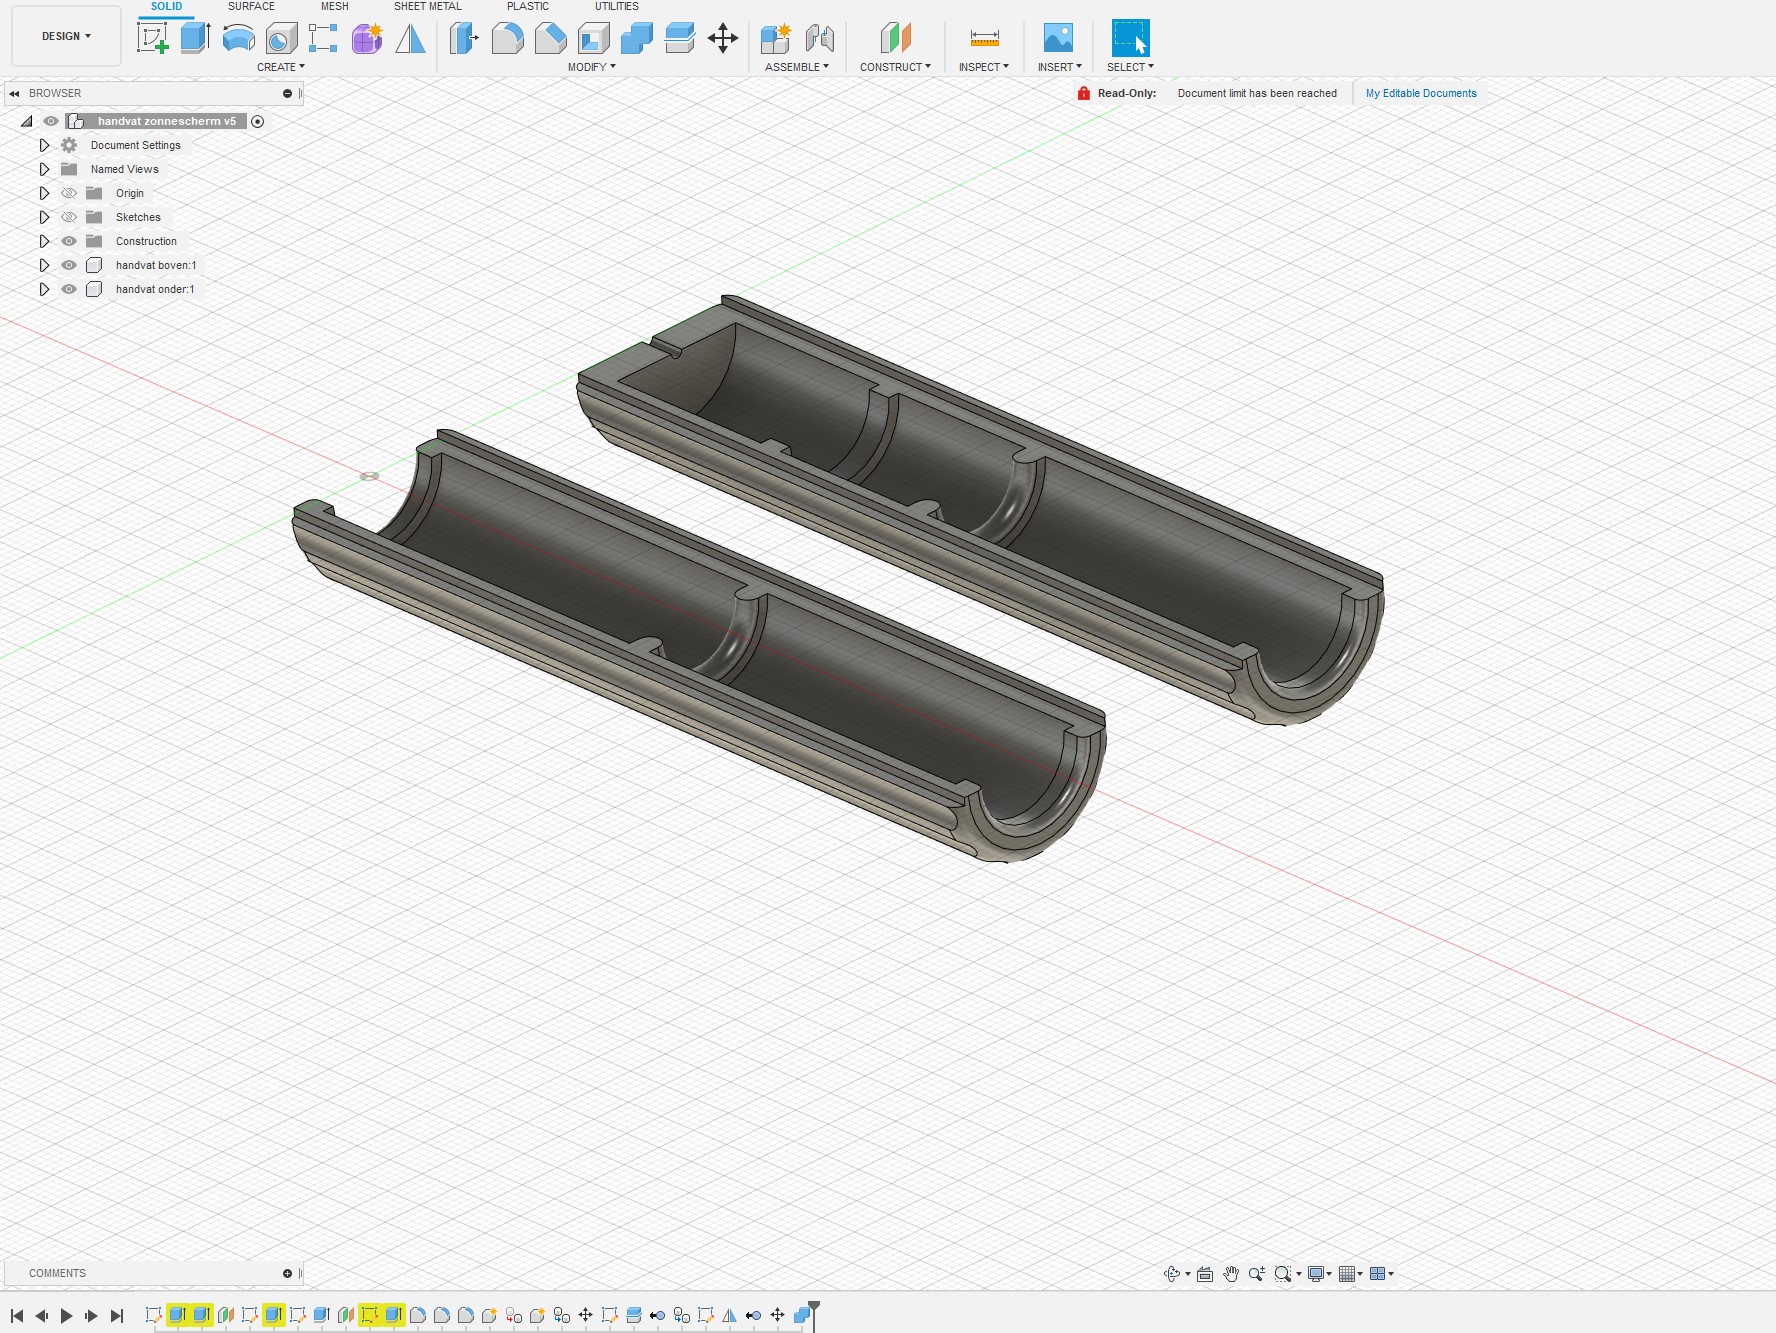Toggle visibility of Construction folder
This screenshot has height=1333, width=1776.
(x=69, y=241)
